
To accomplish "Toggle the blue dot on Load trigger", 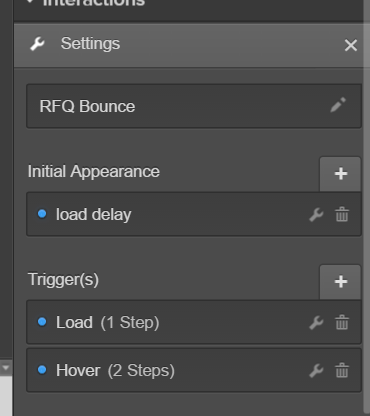I will click(x=42, y=321).
